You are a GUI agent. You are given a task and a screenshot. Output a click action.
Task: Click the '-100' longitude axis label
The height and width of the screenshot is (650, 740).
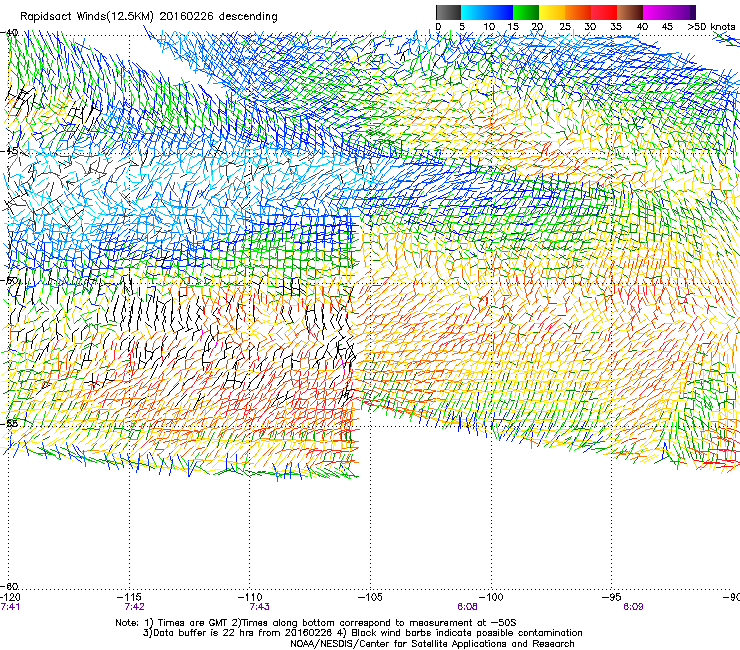(491, 598)
